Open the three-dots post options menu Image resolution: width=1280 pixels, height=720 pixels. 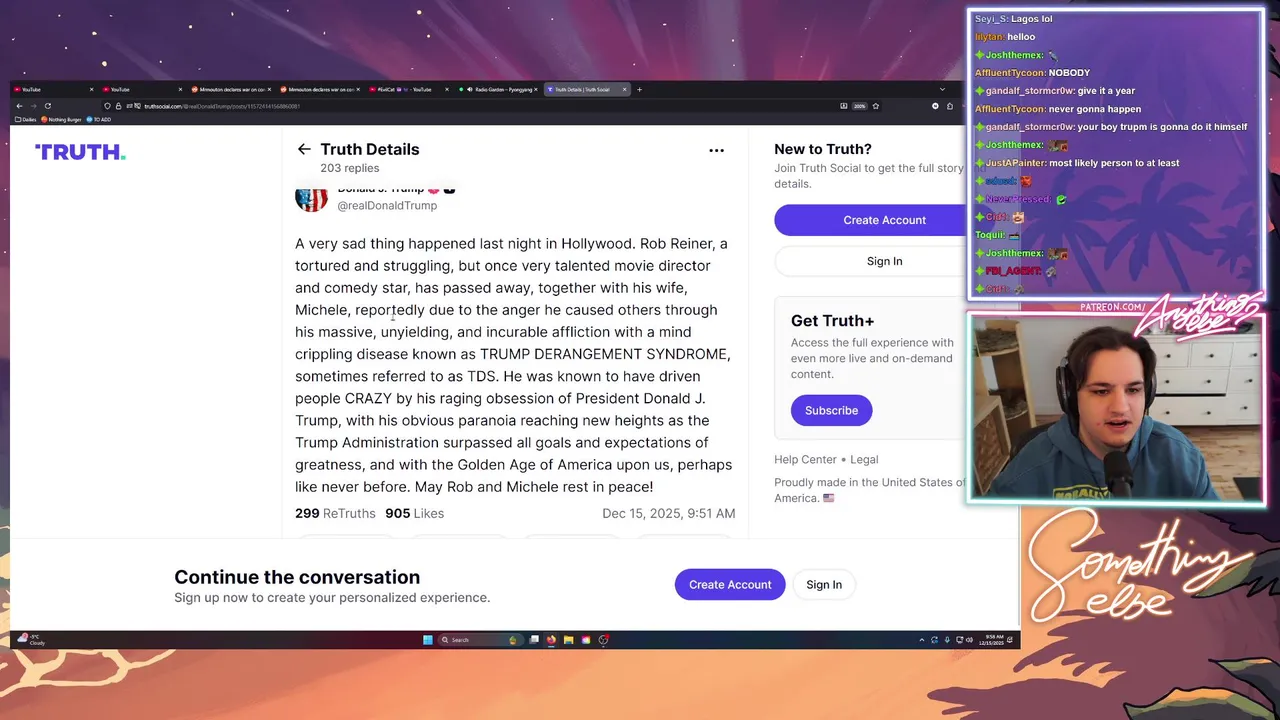point(716,150)
